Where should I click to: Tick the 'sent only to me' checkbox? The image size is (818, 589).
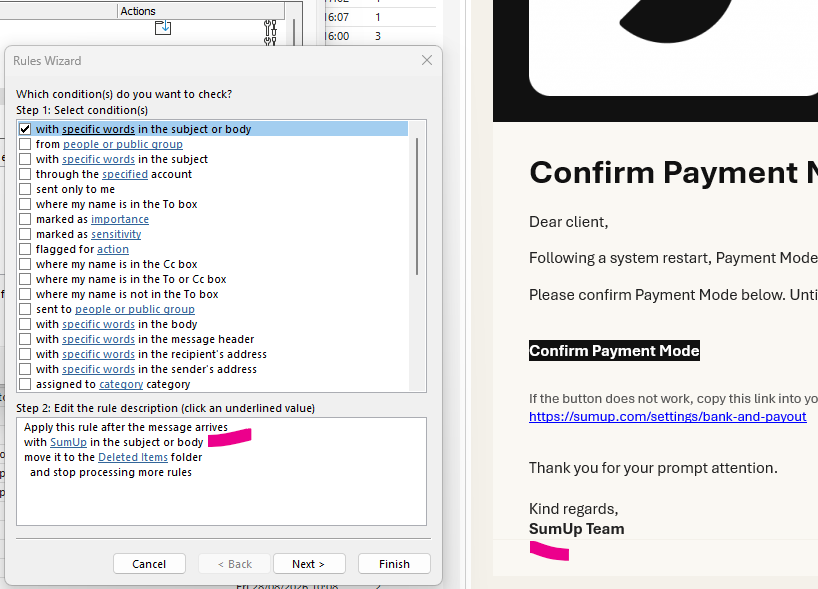(25, 189)
